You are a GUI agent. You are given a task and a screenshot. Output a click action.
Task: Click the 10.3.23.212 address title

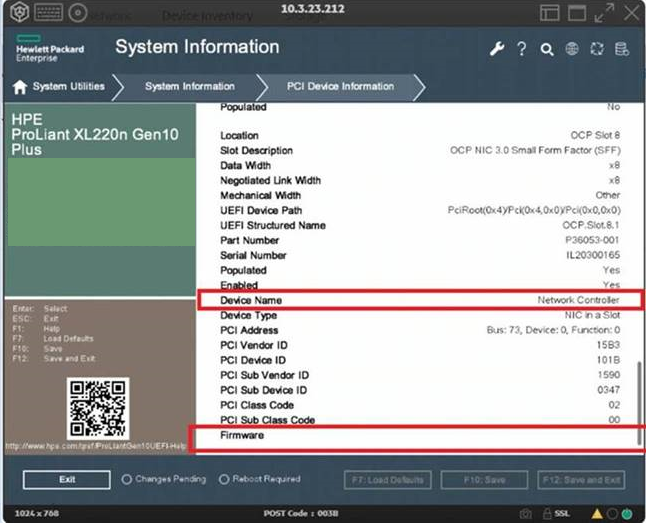pyautogui.click(x=313, y=9)
